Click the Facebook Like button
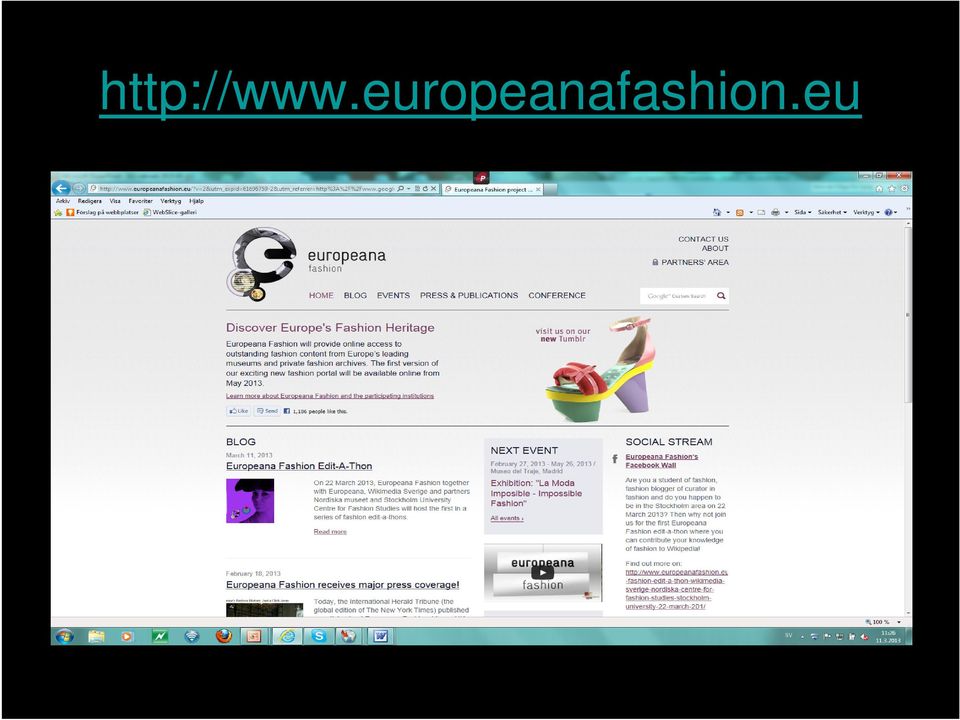This screenshot has width=960, height=720. click(x=239, y=411)
